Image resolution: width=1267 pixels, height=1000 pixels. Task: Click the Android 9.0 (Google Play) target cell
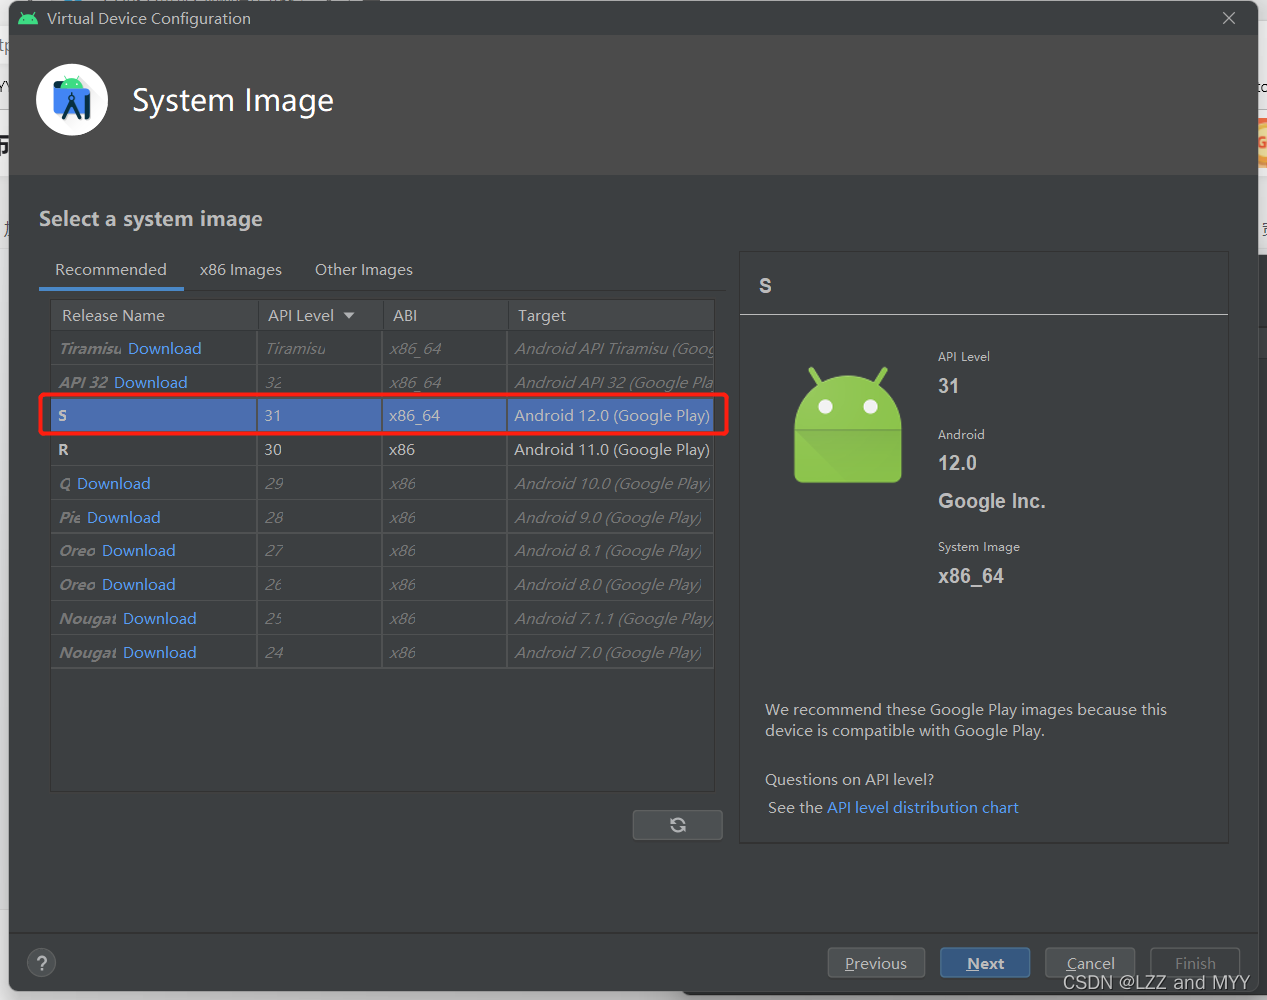(x=611, y=517)
